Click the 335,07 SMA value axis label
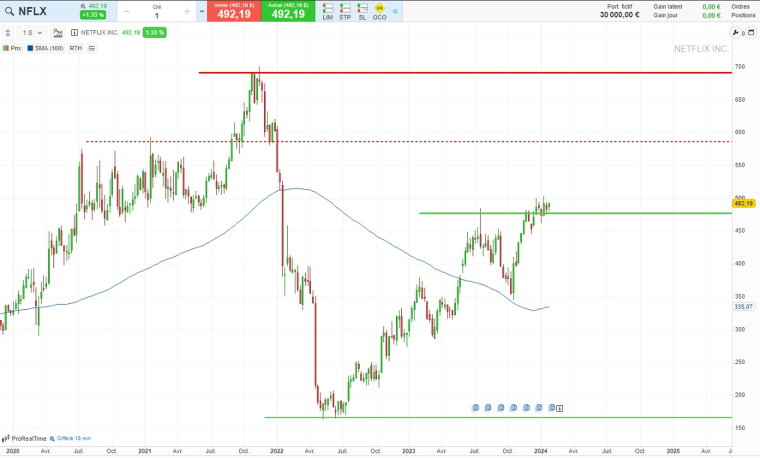Viewport: 760px width, 458px height. point(743,307)
